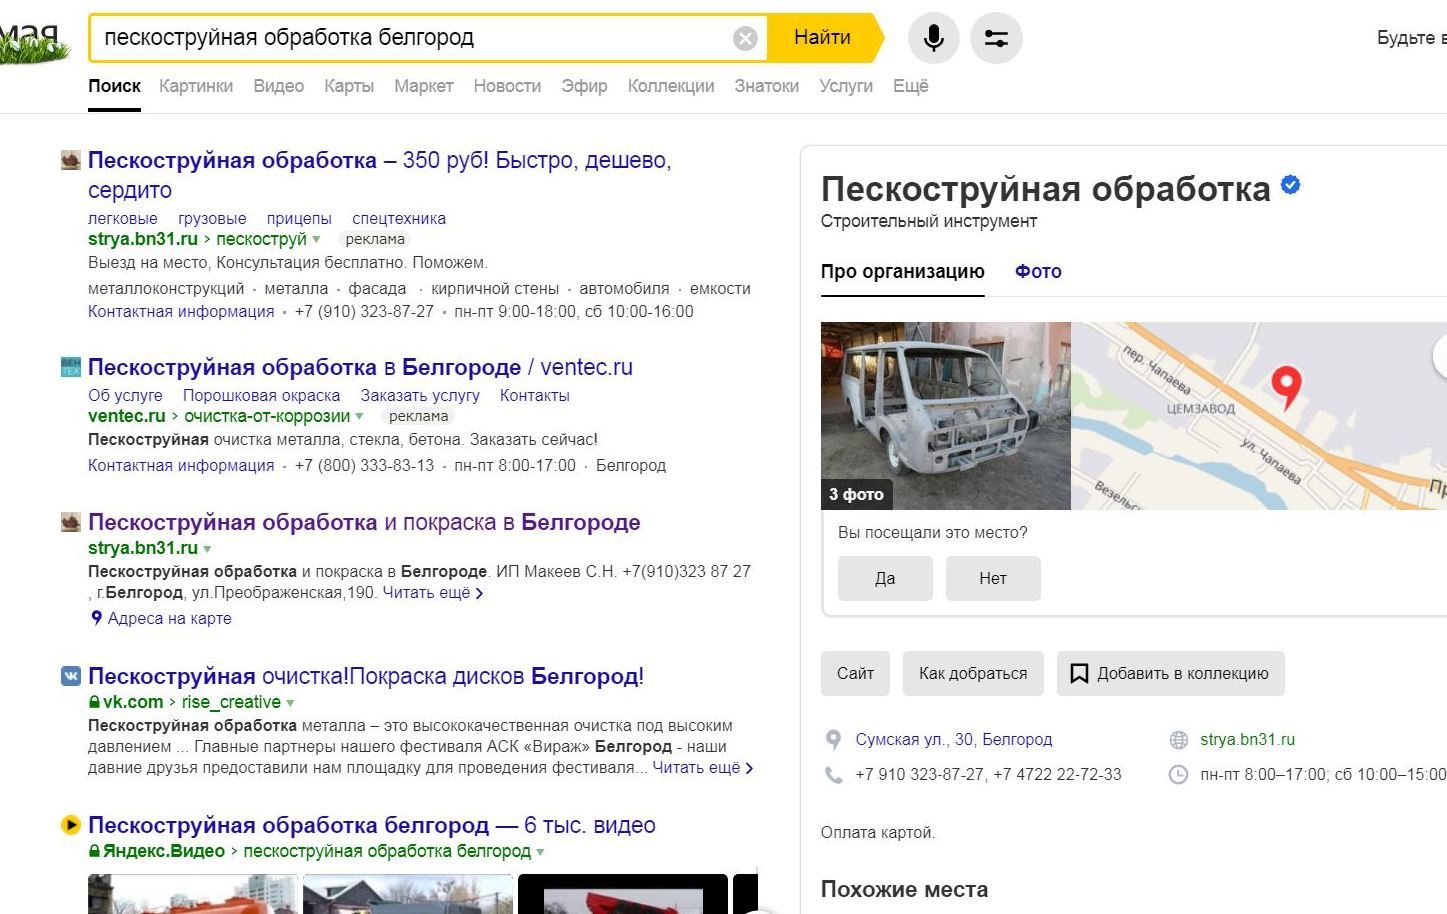Activate the voice search microphone
1447x914 pixels.
click(932, 37)
